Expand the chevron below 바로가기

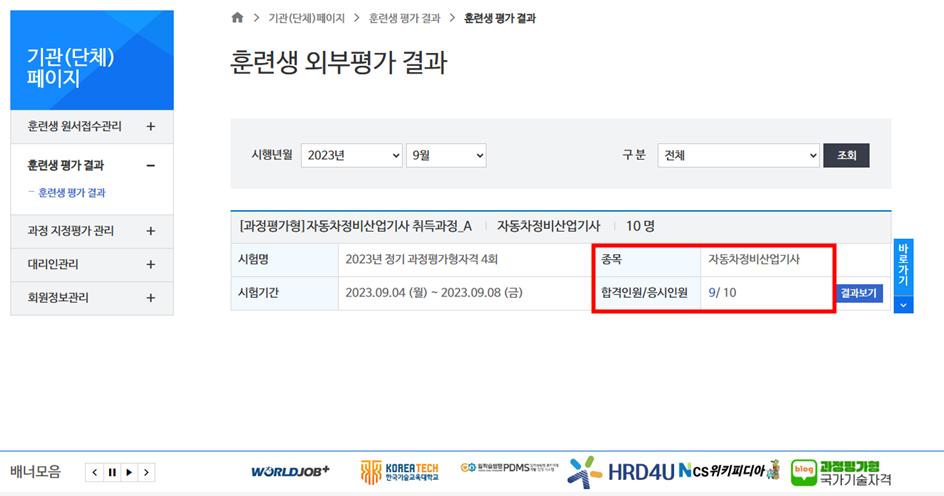point(903,305)
